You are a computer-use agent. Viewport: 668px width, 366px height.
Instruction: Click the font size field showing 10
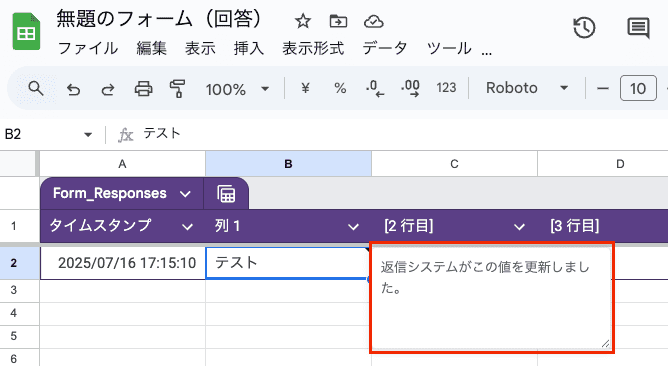638,88
